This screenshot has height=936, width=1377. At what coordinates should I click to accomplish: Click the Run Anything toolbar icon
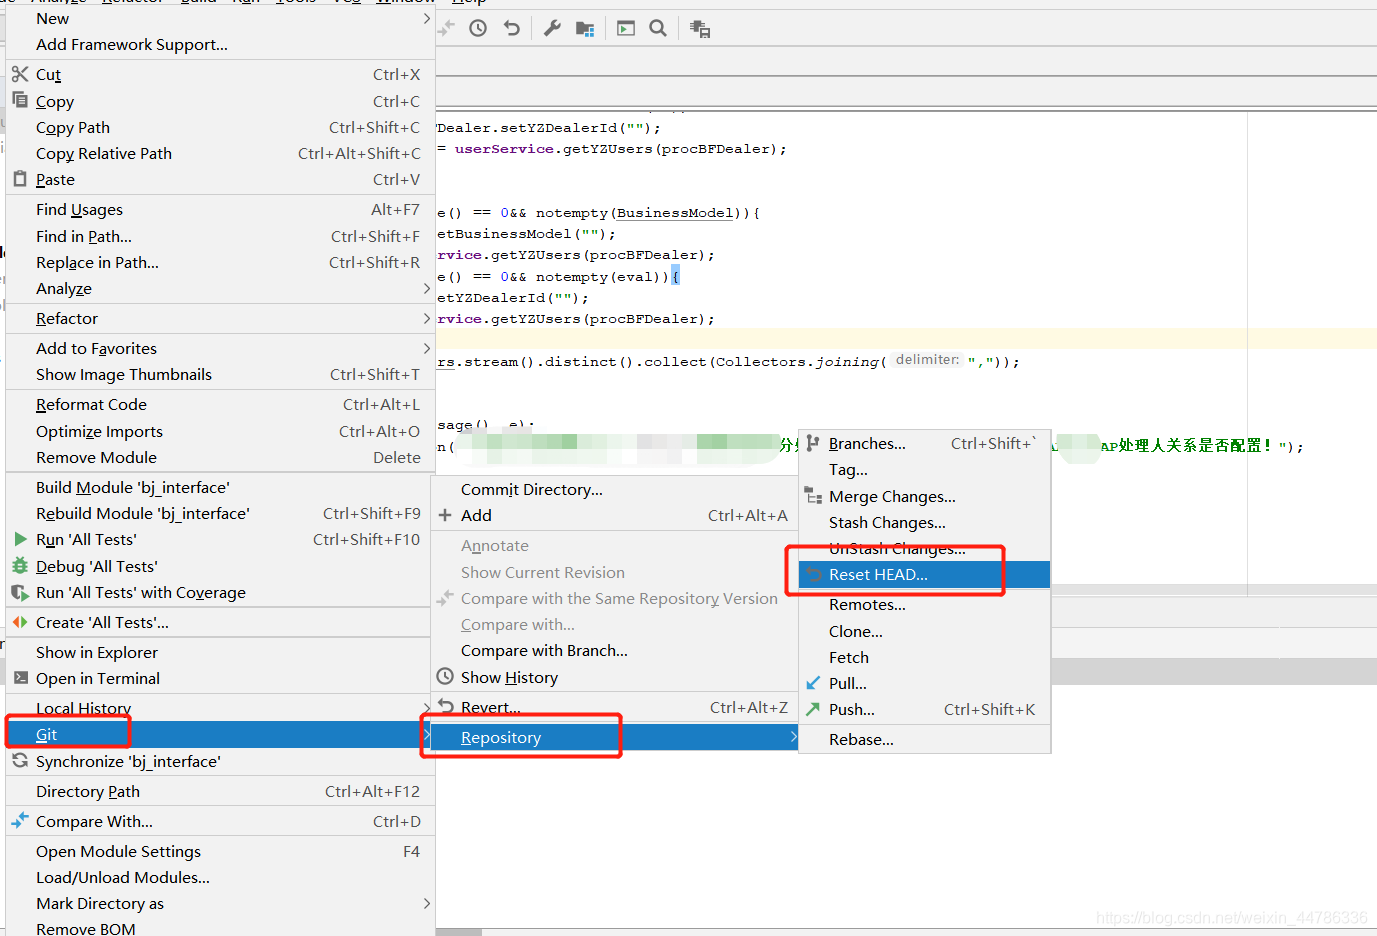626,28
